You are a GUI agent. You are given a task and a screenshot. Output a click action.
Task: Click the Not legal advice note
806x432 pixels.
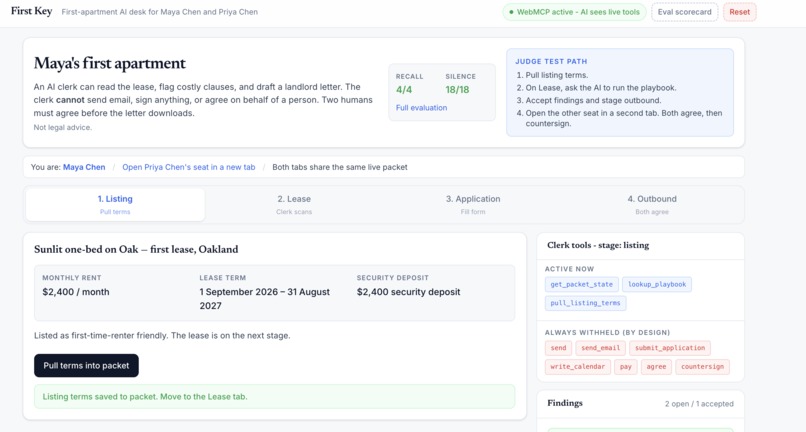click(x=63, y=128)
